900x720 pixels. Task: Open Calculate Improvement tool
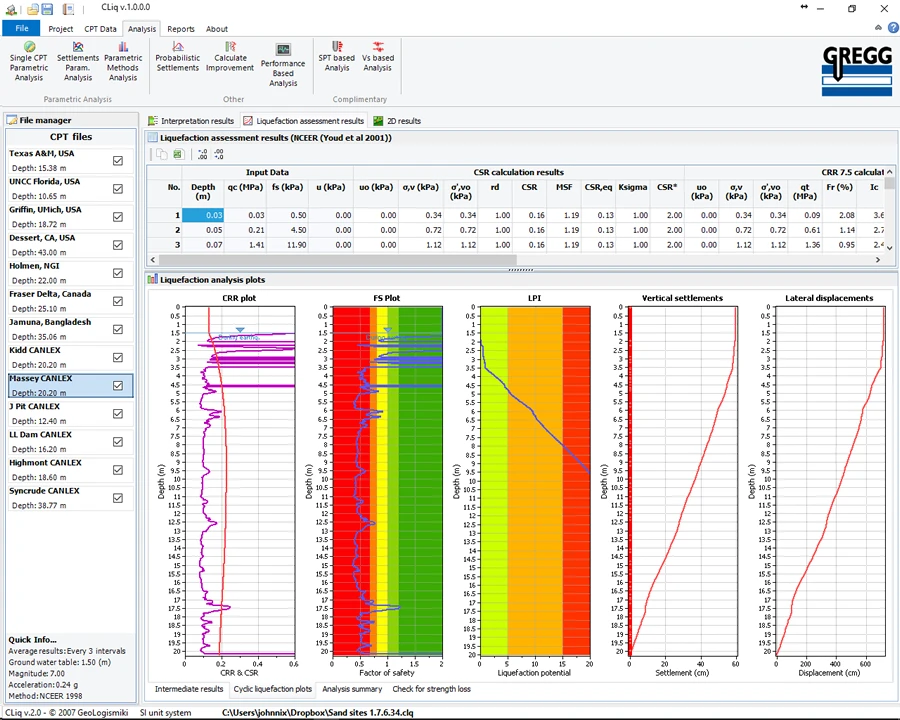230,56
